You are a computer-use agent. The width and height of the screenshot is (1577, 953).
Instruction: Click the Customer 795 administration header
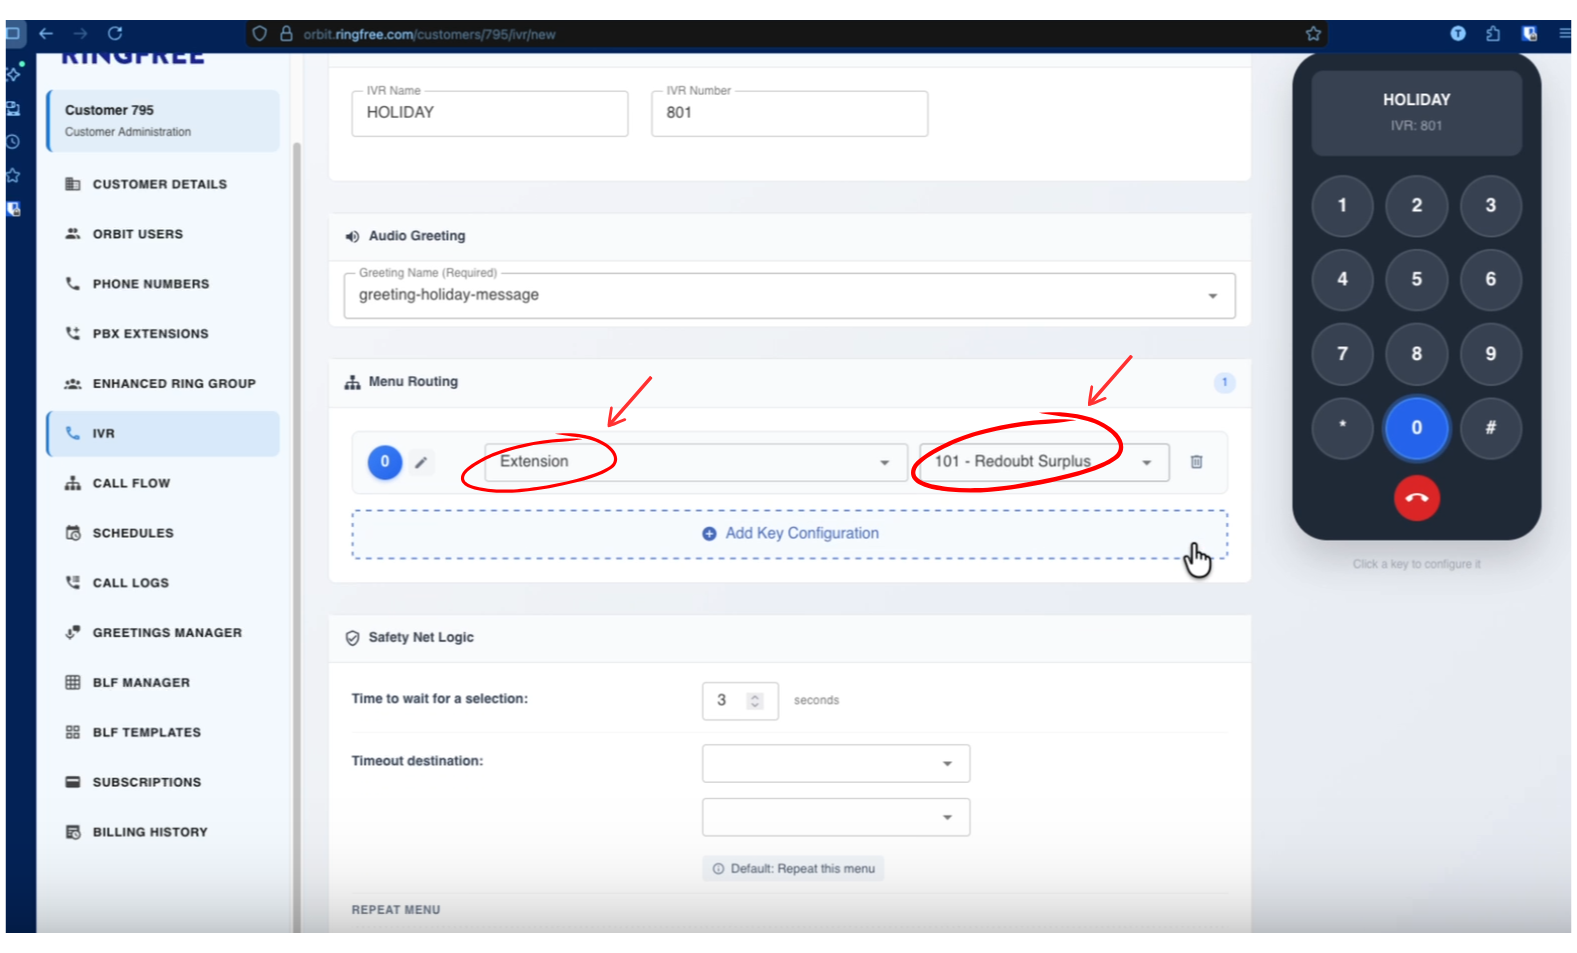click(163, 120)
